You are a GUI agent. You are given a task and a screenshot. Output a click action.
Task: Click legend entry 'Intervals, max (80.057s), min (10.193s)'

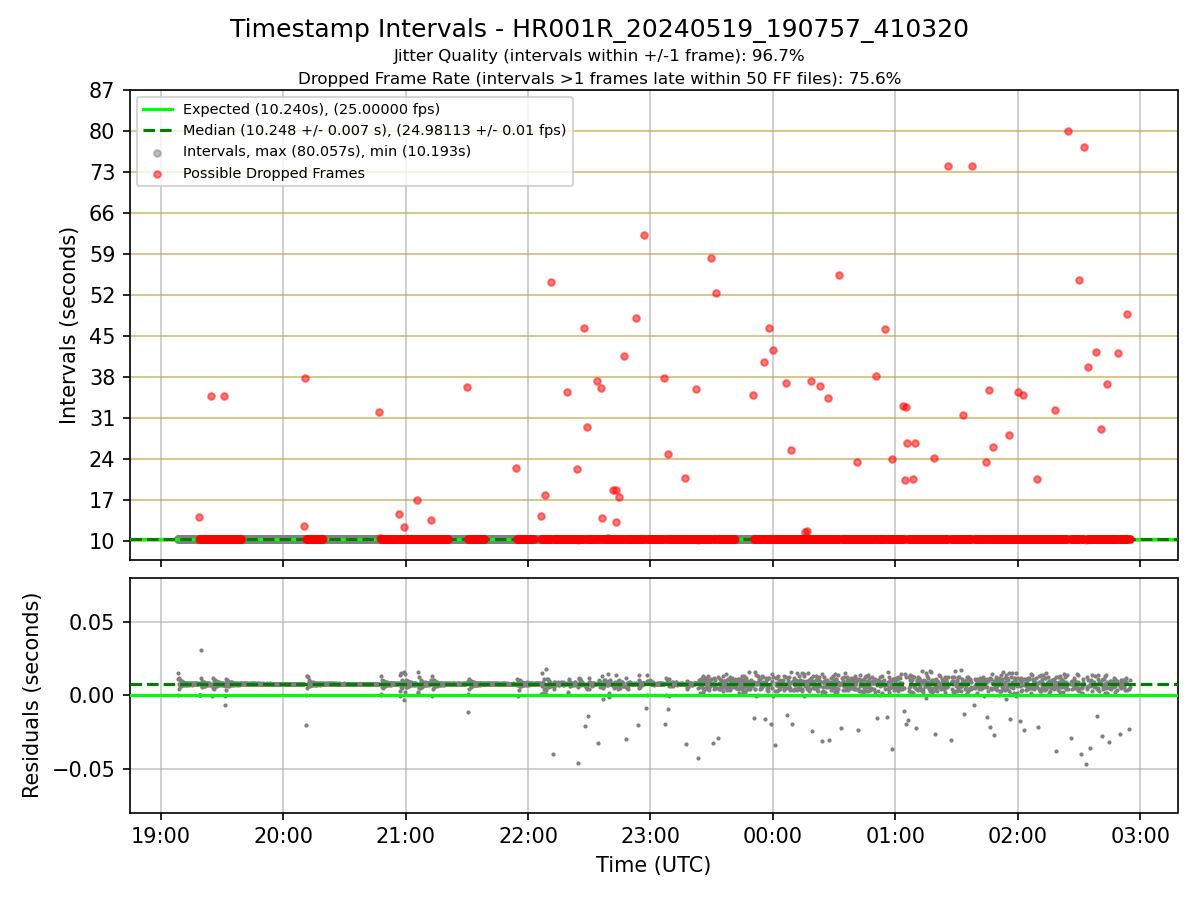327,152
